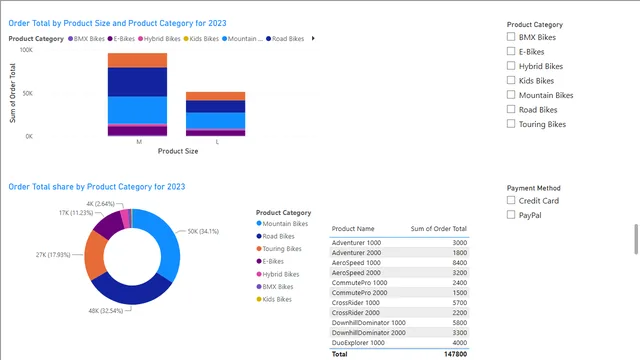Click the 27K (17.93%) data label

tap(53, 255)
